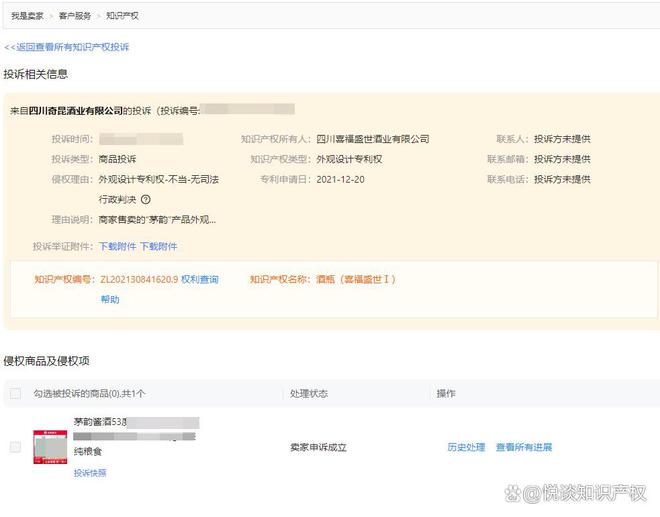The width and height of the screenshot is (660, 517).
Task: Click the 茅韵酱酒53度 product title
Action: [x=100, y=422]
